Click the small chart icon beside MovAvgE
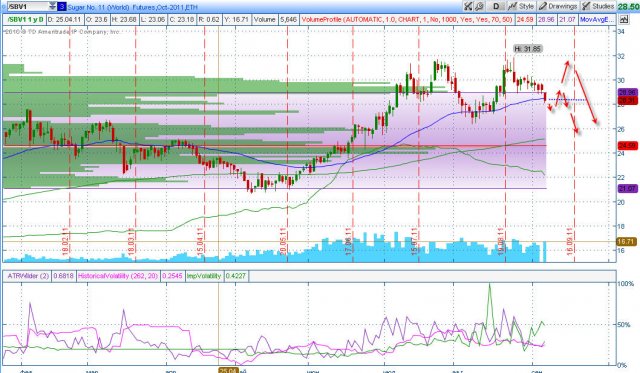Viewport: 640px width, 373px height. coord(624,19)
